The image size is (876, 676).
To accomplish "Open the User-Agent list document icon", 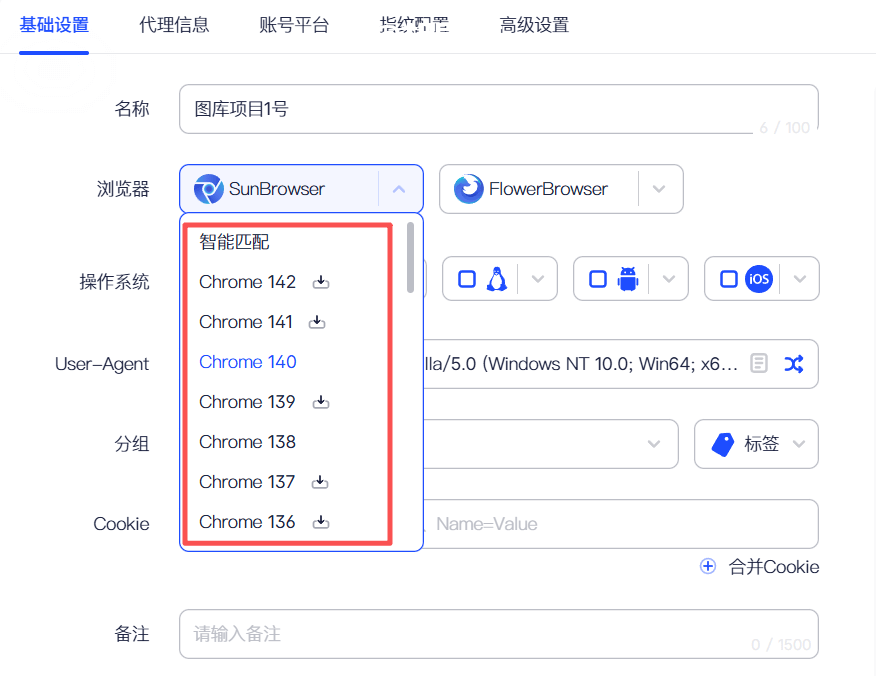I will pos(760,364).
